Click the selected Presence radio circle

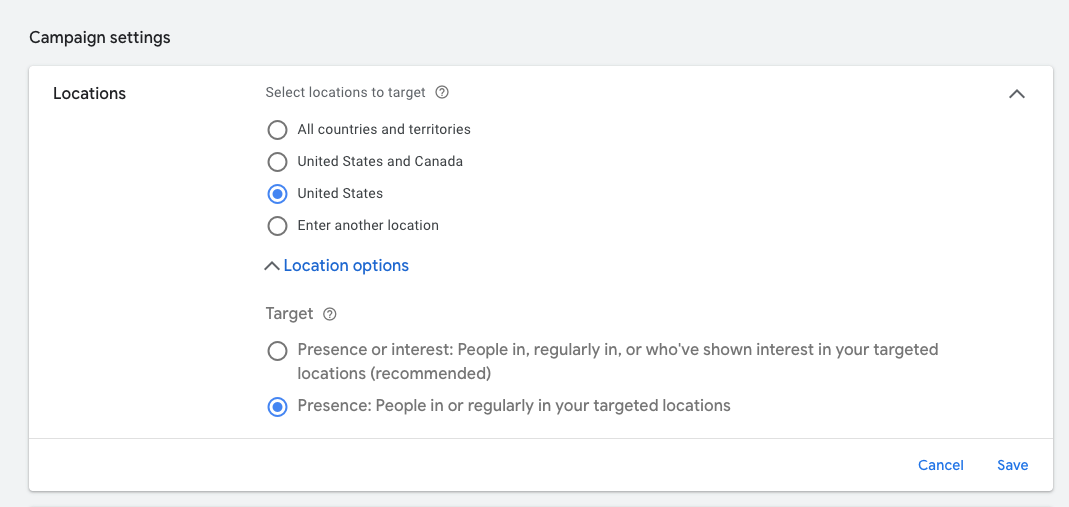pos(277,407)
